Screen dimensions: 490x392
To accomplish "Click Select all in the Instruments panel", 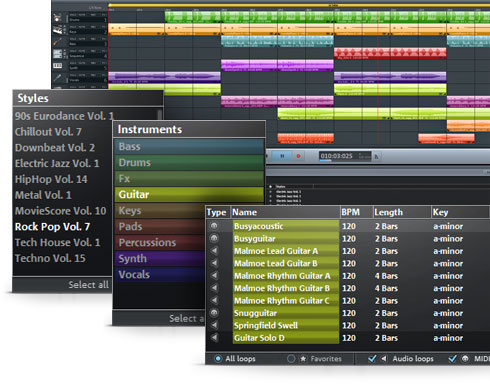I will [187, 318].
